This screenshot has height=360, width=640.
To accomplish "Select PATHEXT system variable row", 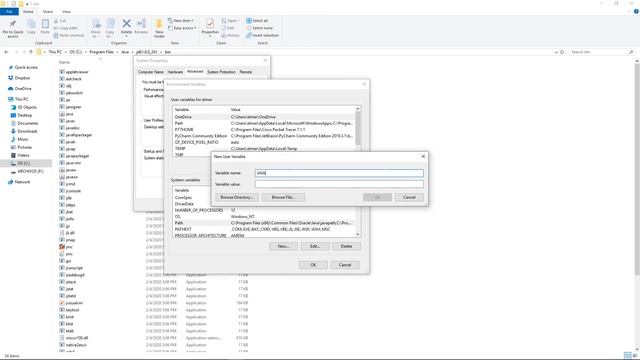I will [x=264, y=229].
